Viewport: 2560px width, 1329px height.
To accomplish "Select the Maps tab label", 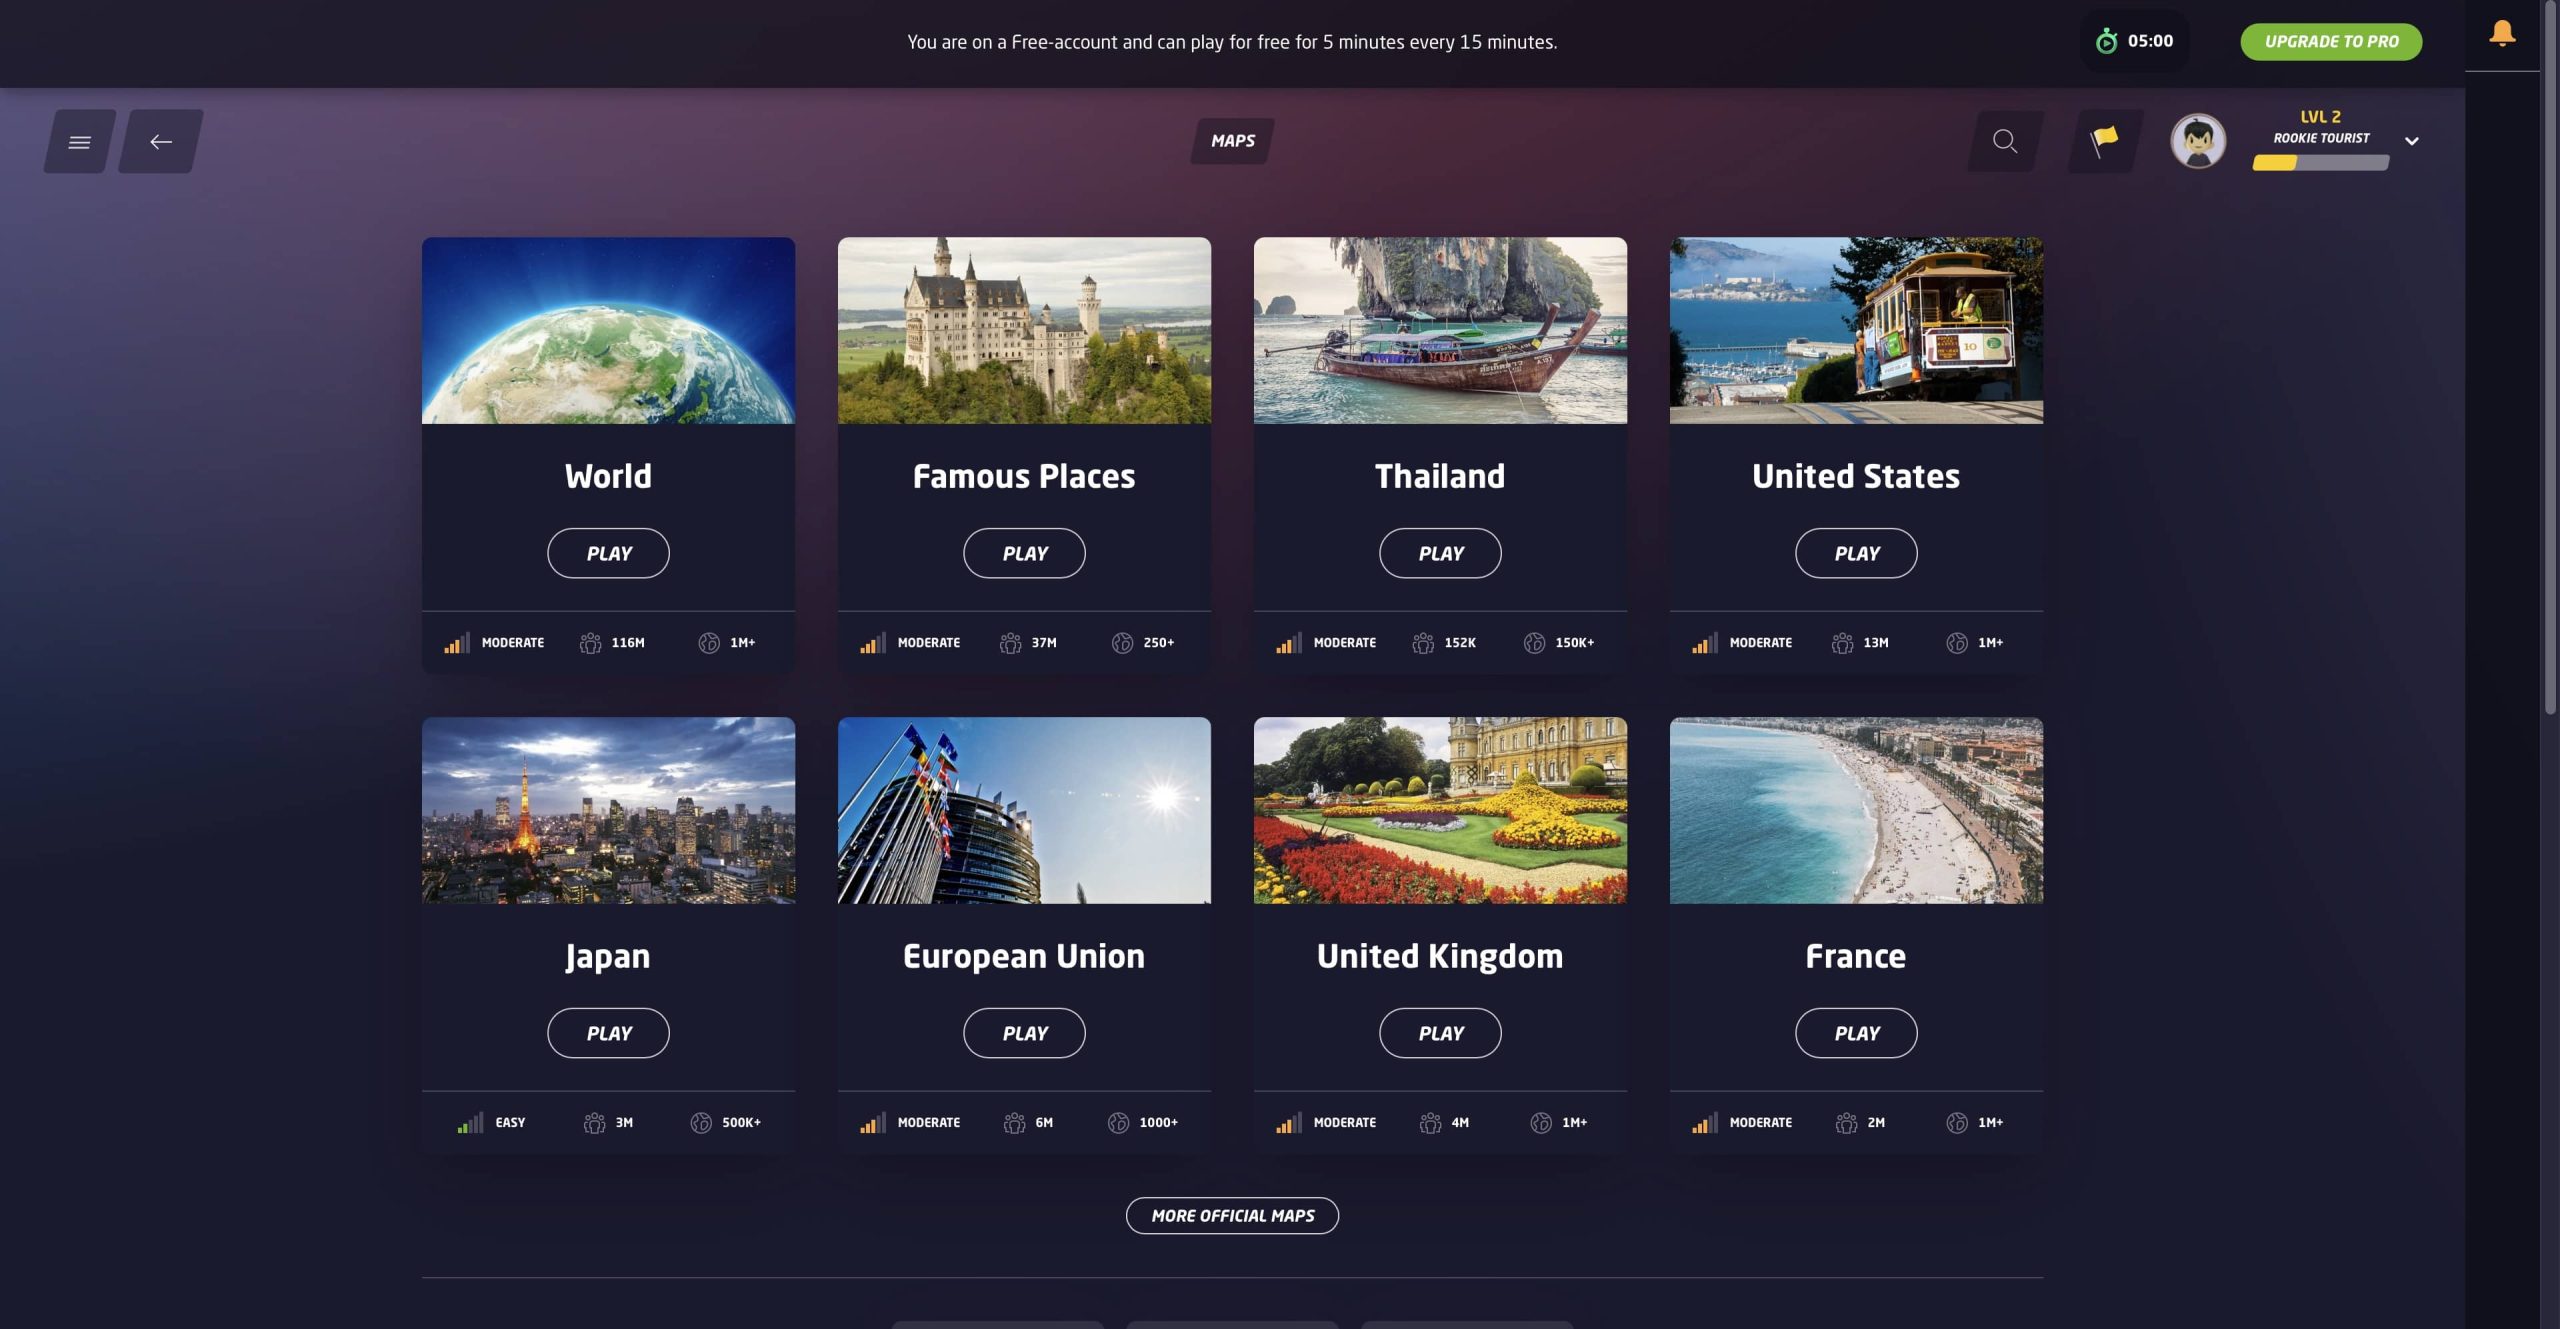I will click(1232, 141).
